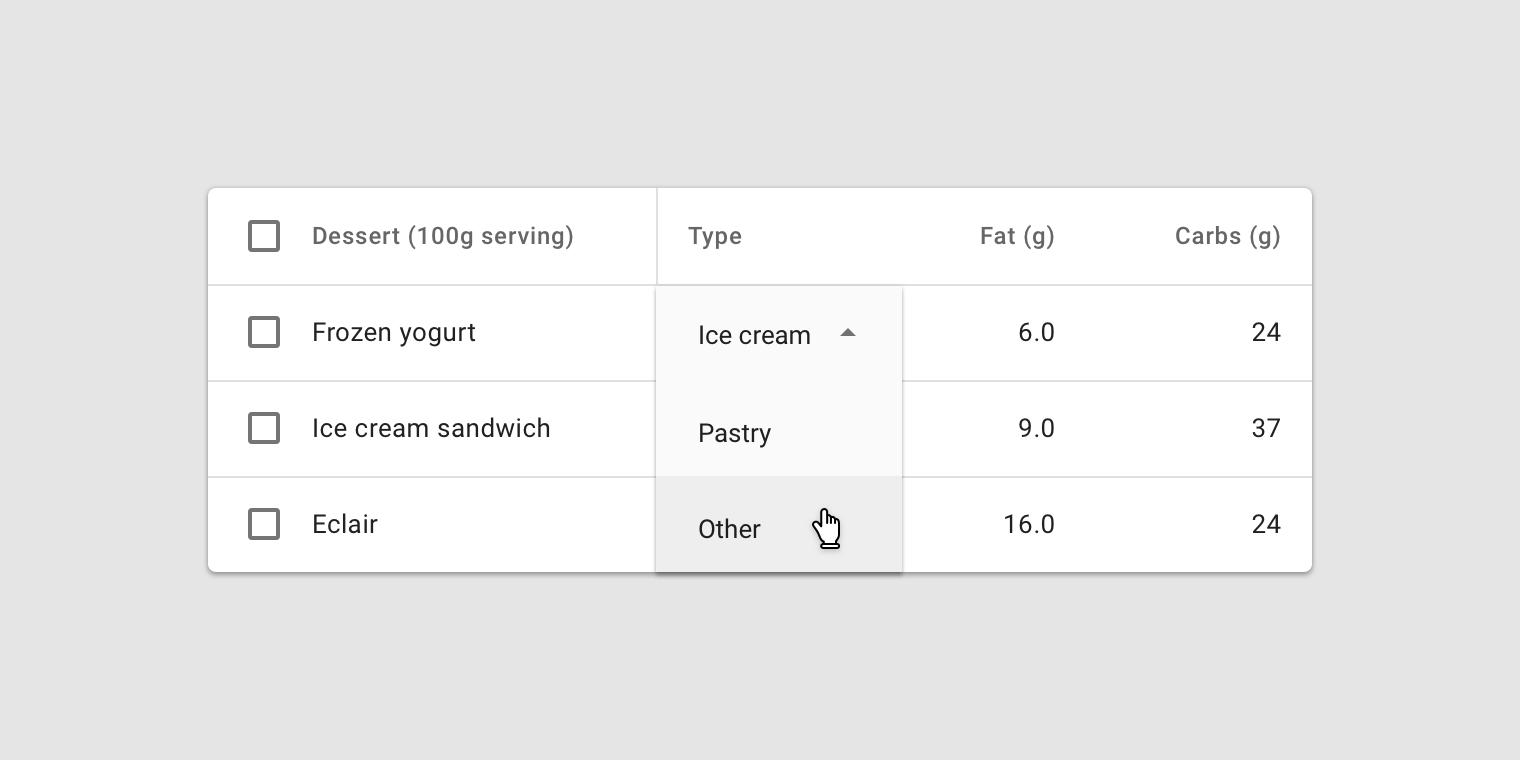
Task: Choose Ice cream in the type dropdown
Action: point(754,335)
